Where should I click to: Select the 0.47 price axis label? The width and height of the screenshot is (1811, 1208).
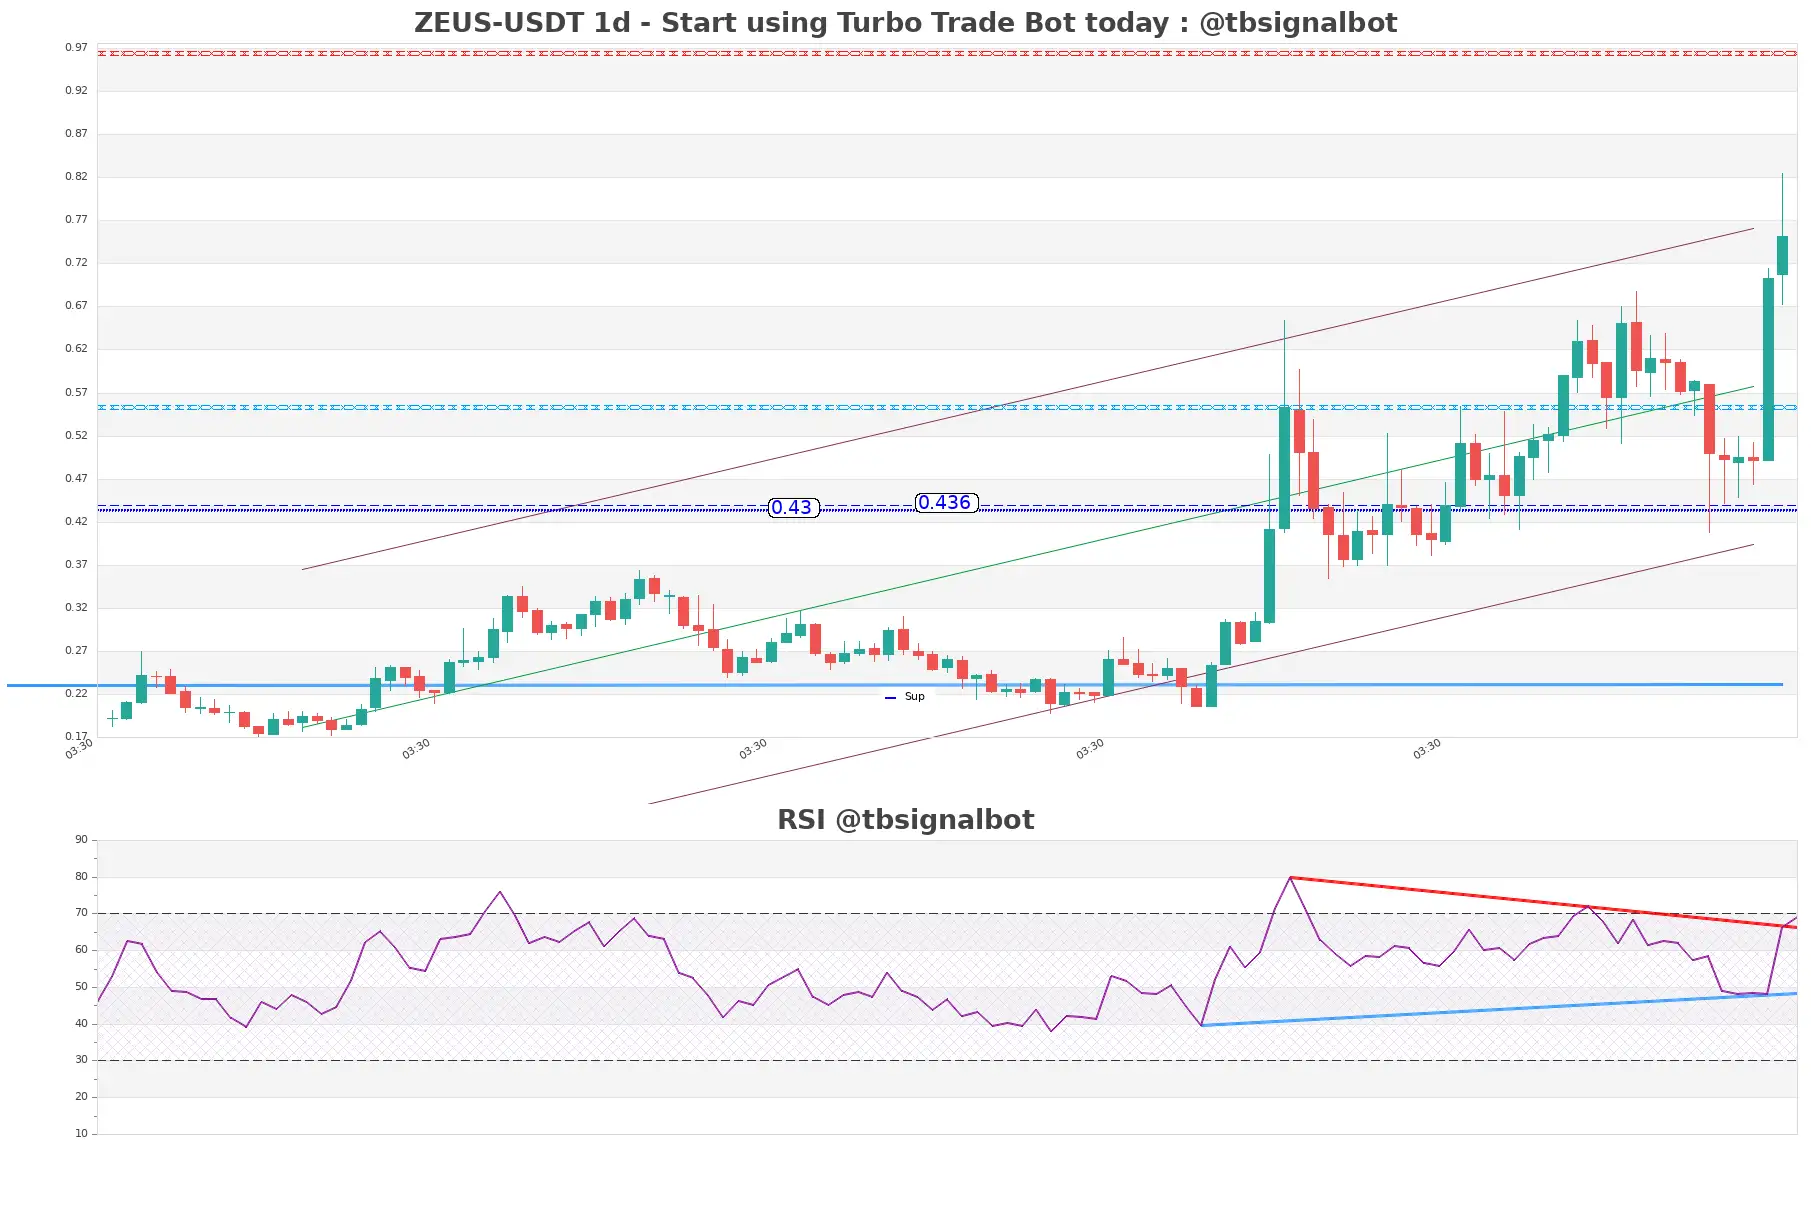point(76,479)
